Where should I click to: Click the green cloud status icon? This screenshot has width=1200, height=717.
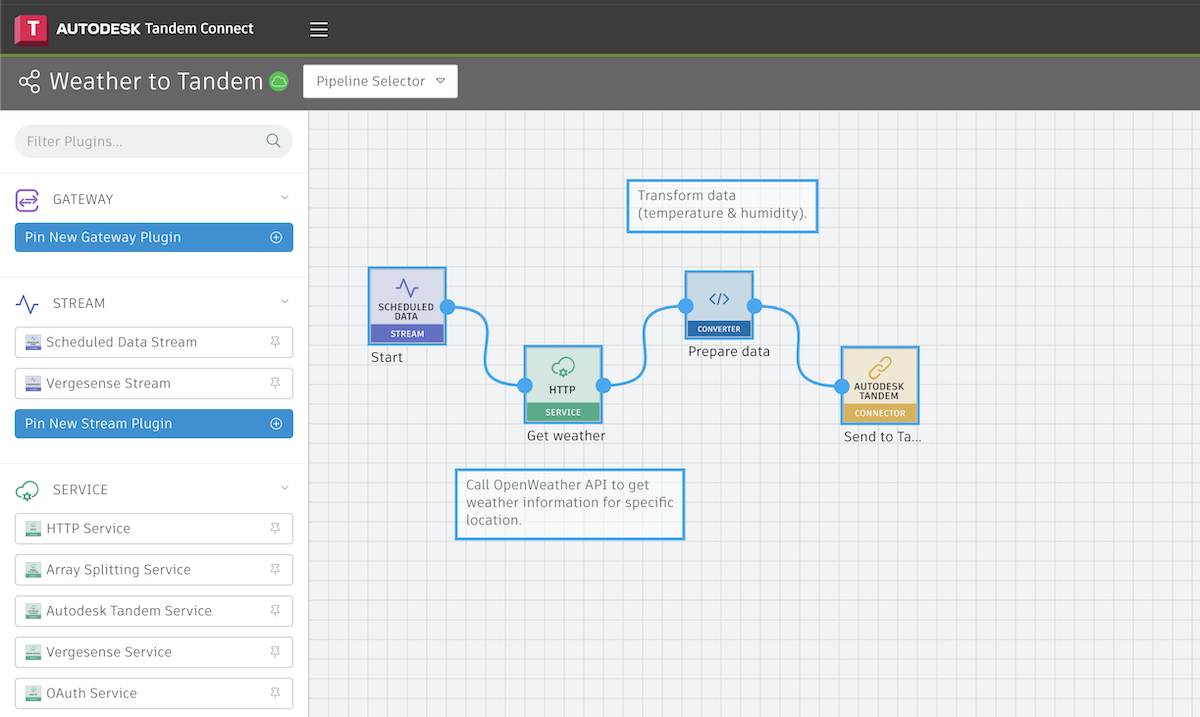click(279, 82)
